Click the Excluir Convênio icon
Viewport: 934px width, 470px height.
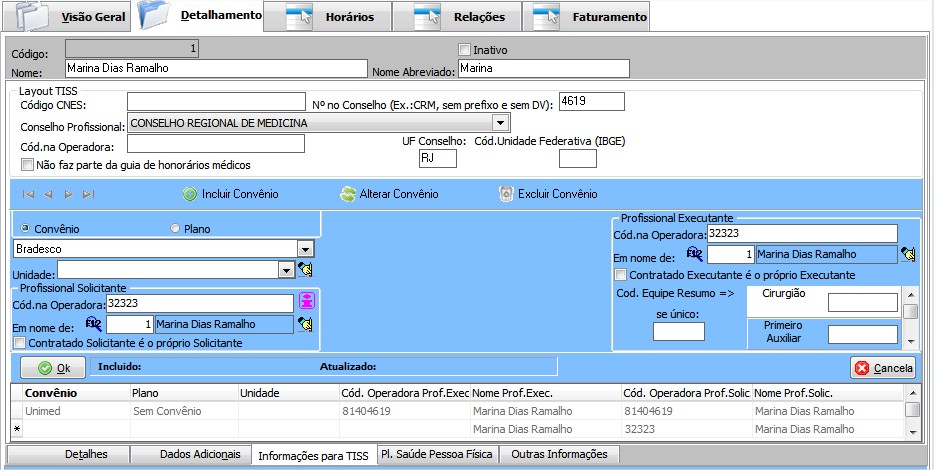[506, 194]
